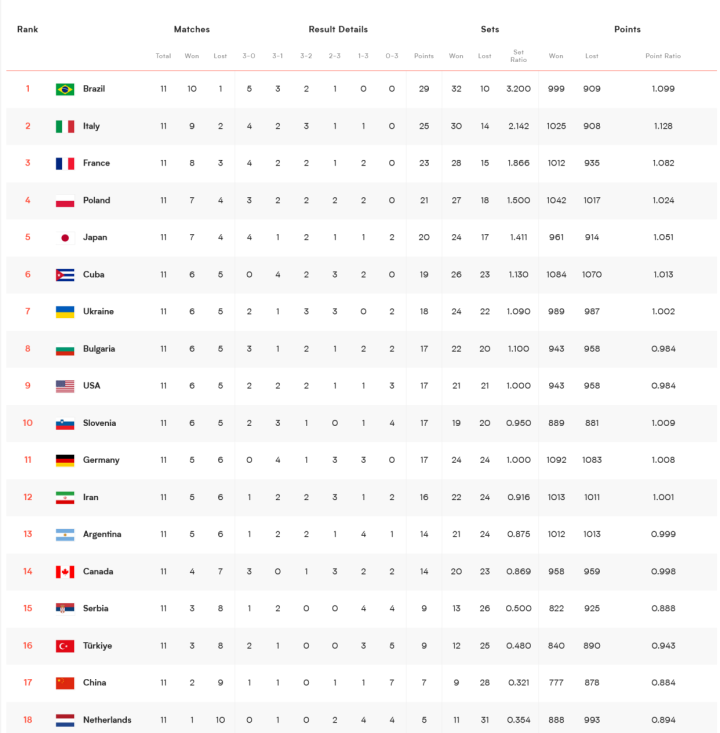720x733 pixels.
Task: Open the France team link
Action: (96, 163)
